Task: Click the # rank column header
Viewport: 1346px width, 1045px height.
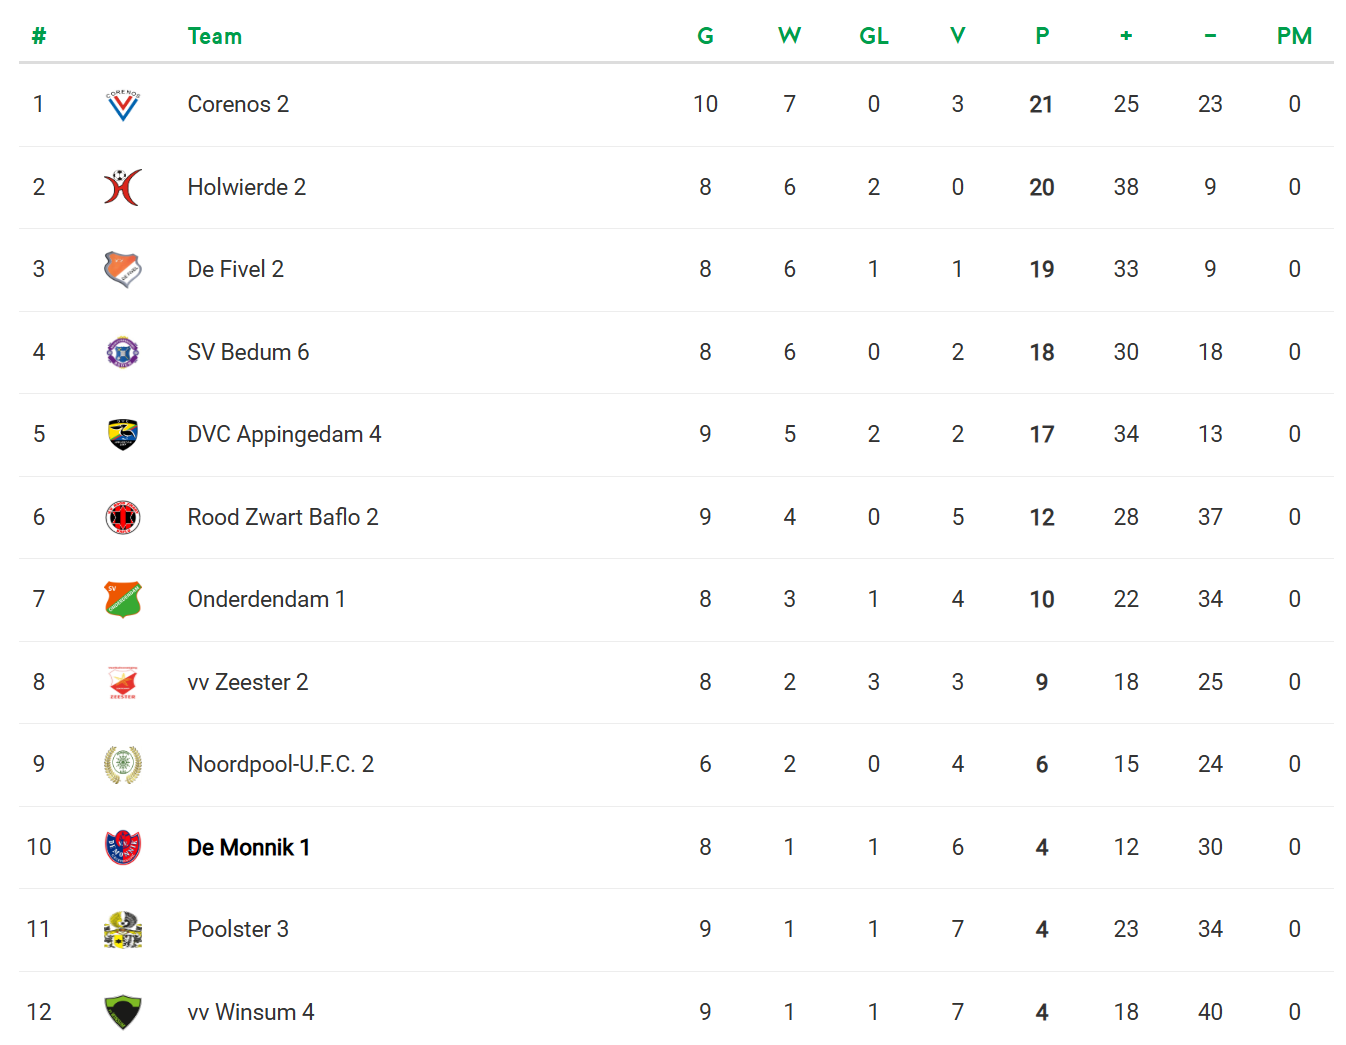Action: pos(39,36)
